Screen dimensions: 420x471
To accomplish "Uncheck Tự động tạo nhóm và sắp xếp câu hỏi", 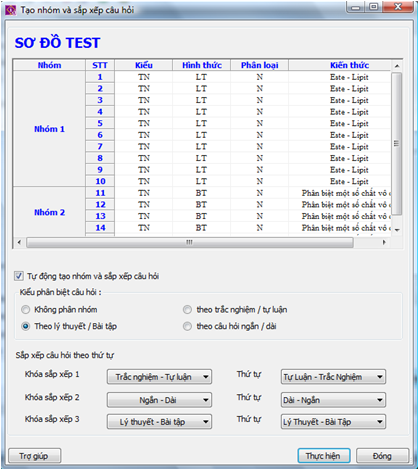I will pyautogui.click(x=19, y=276).
